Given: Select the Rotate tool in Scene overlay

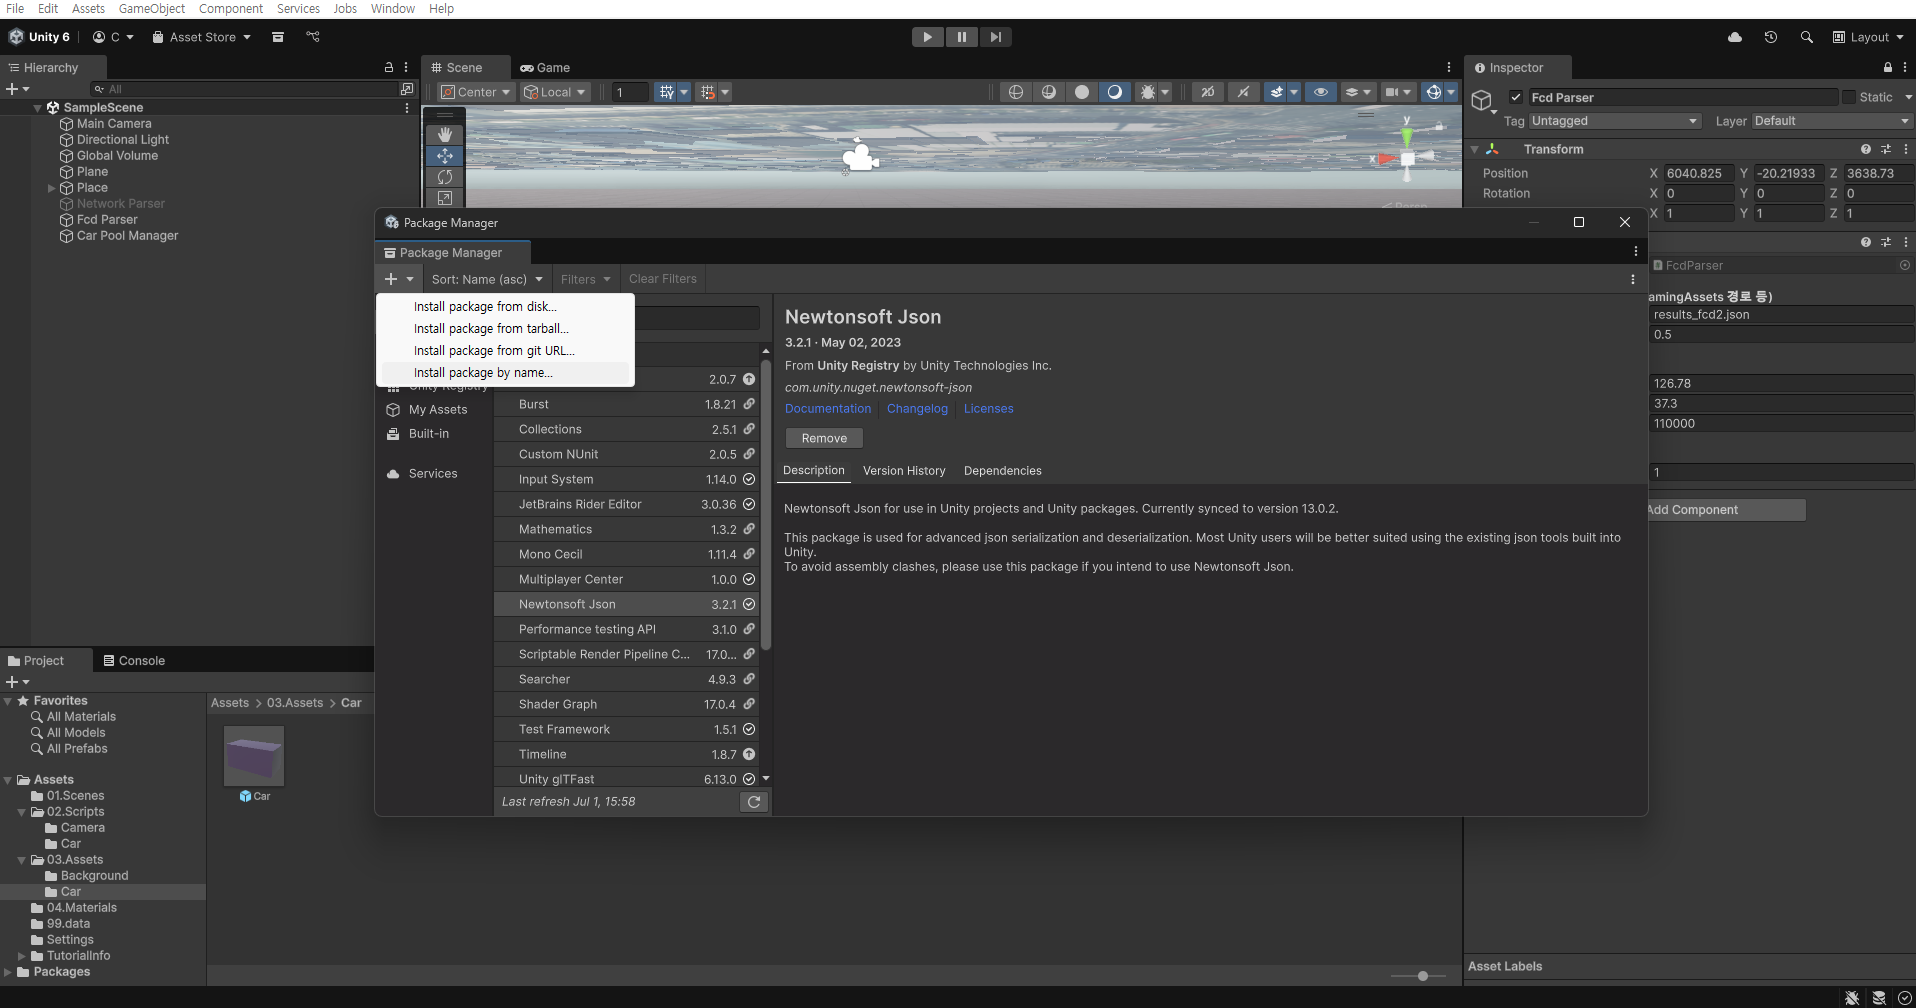Looking at the screenshot, I should click(x=445, y=177).
